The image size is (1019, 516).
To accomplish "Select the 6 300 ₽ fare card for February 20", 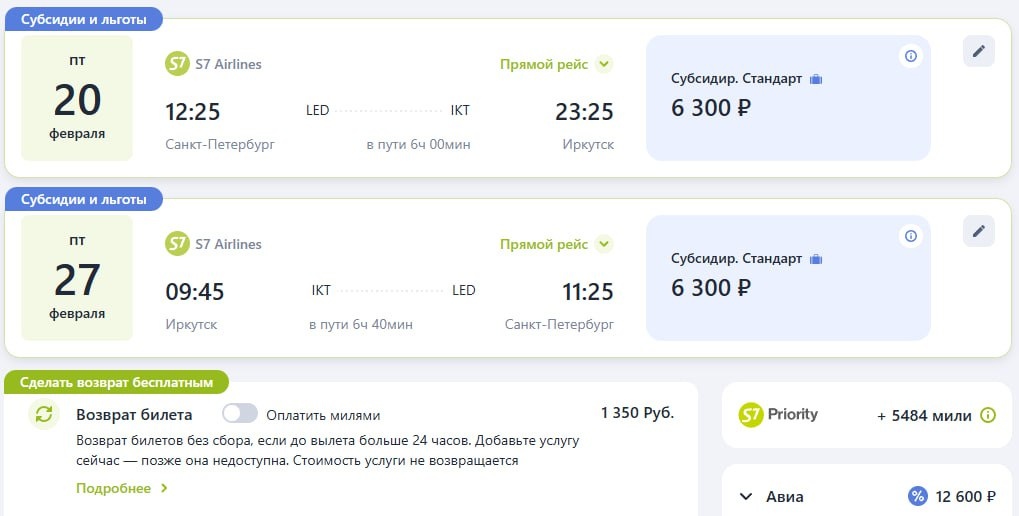I will click(x=788, y=98).
